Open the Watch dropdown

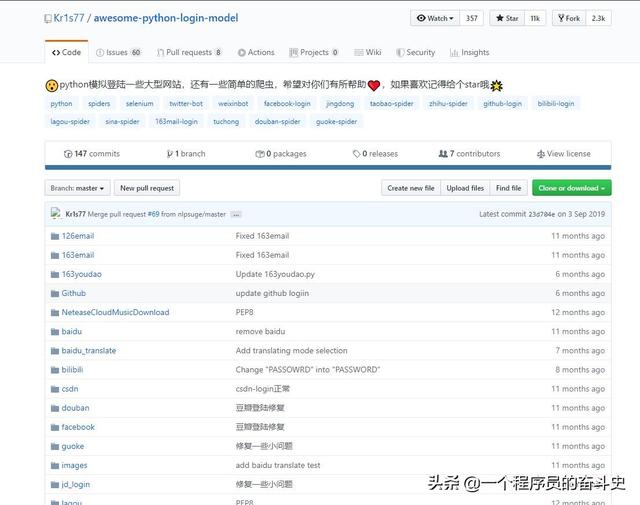(435, 18)
